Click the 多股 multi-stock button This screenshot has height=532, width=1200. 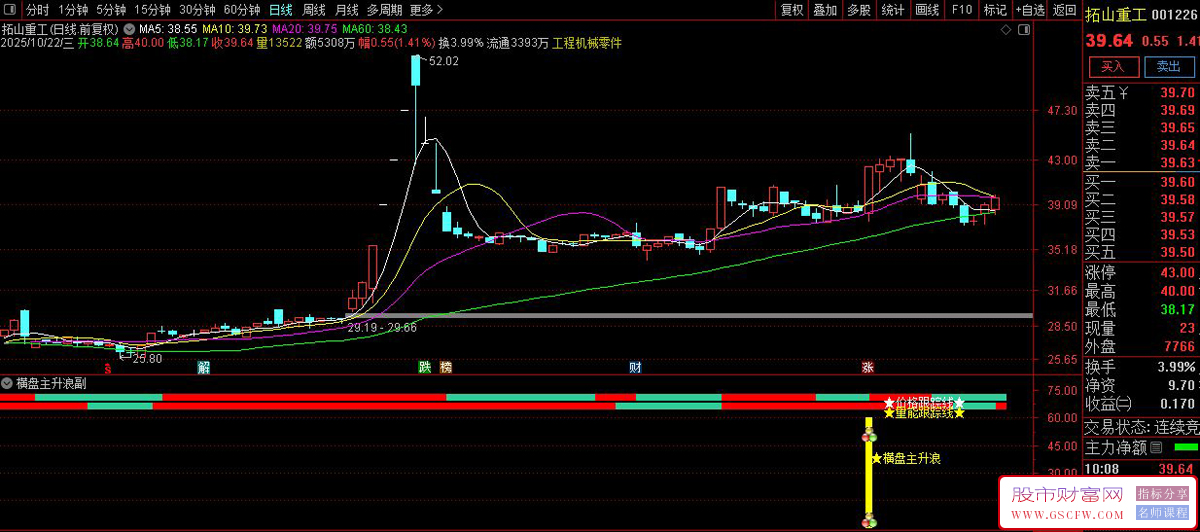pos(859,10)
